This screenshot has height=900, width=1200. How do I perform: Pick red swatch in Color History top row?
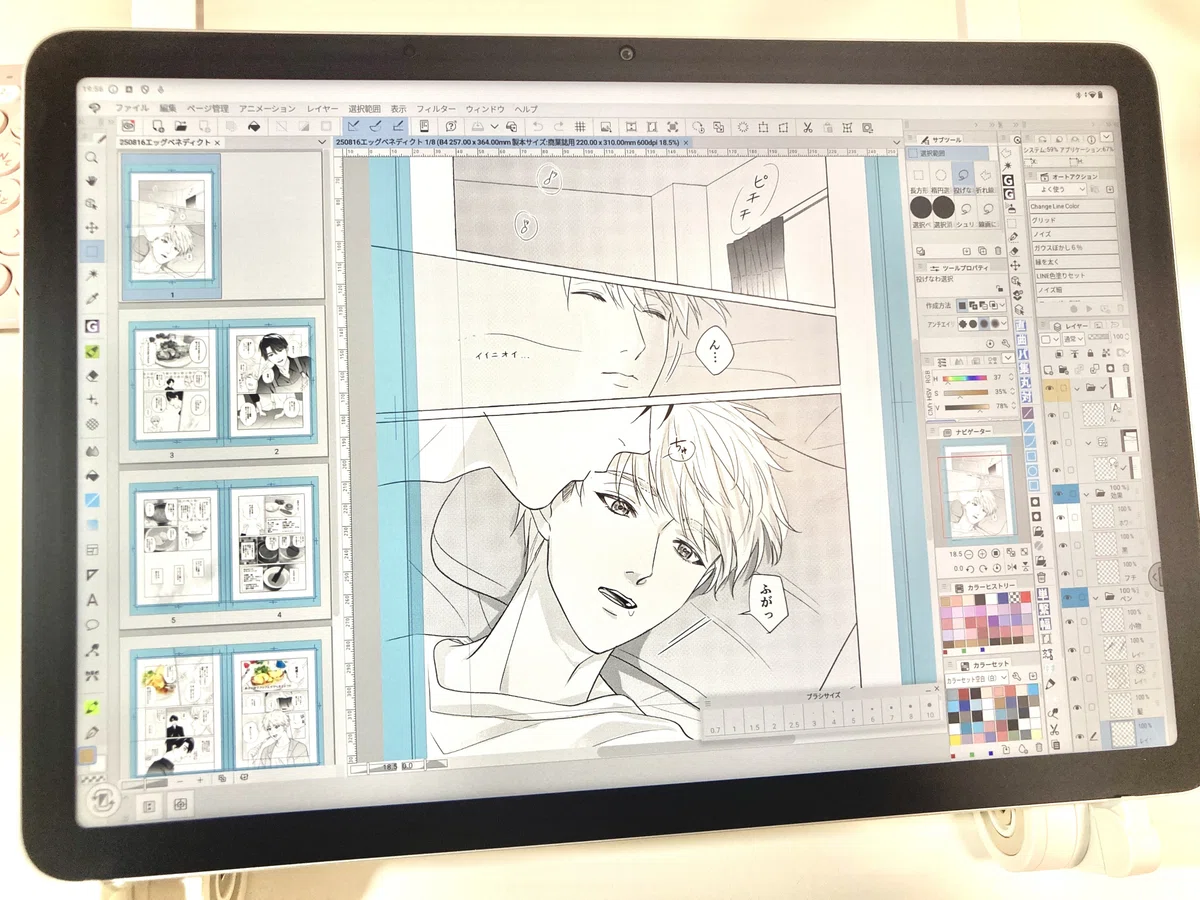[x=1026, y=597]
